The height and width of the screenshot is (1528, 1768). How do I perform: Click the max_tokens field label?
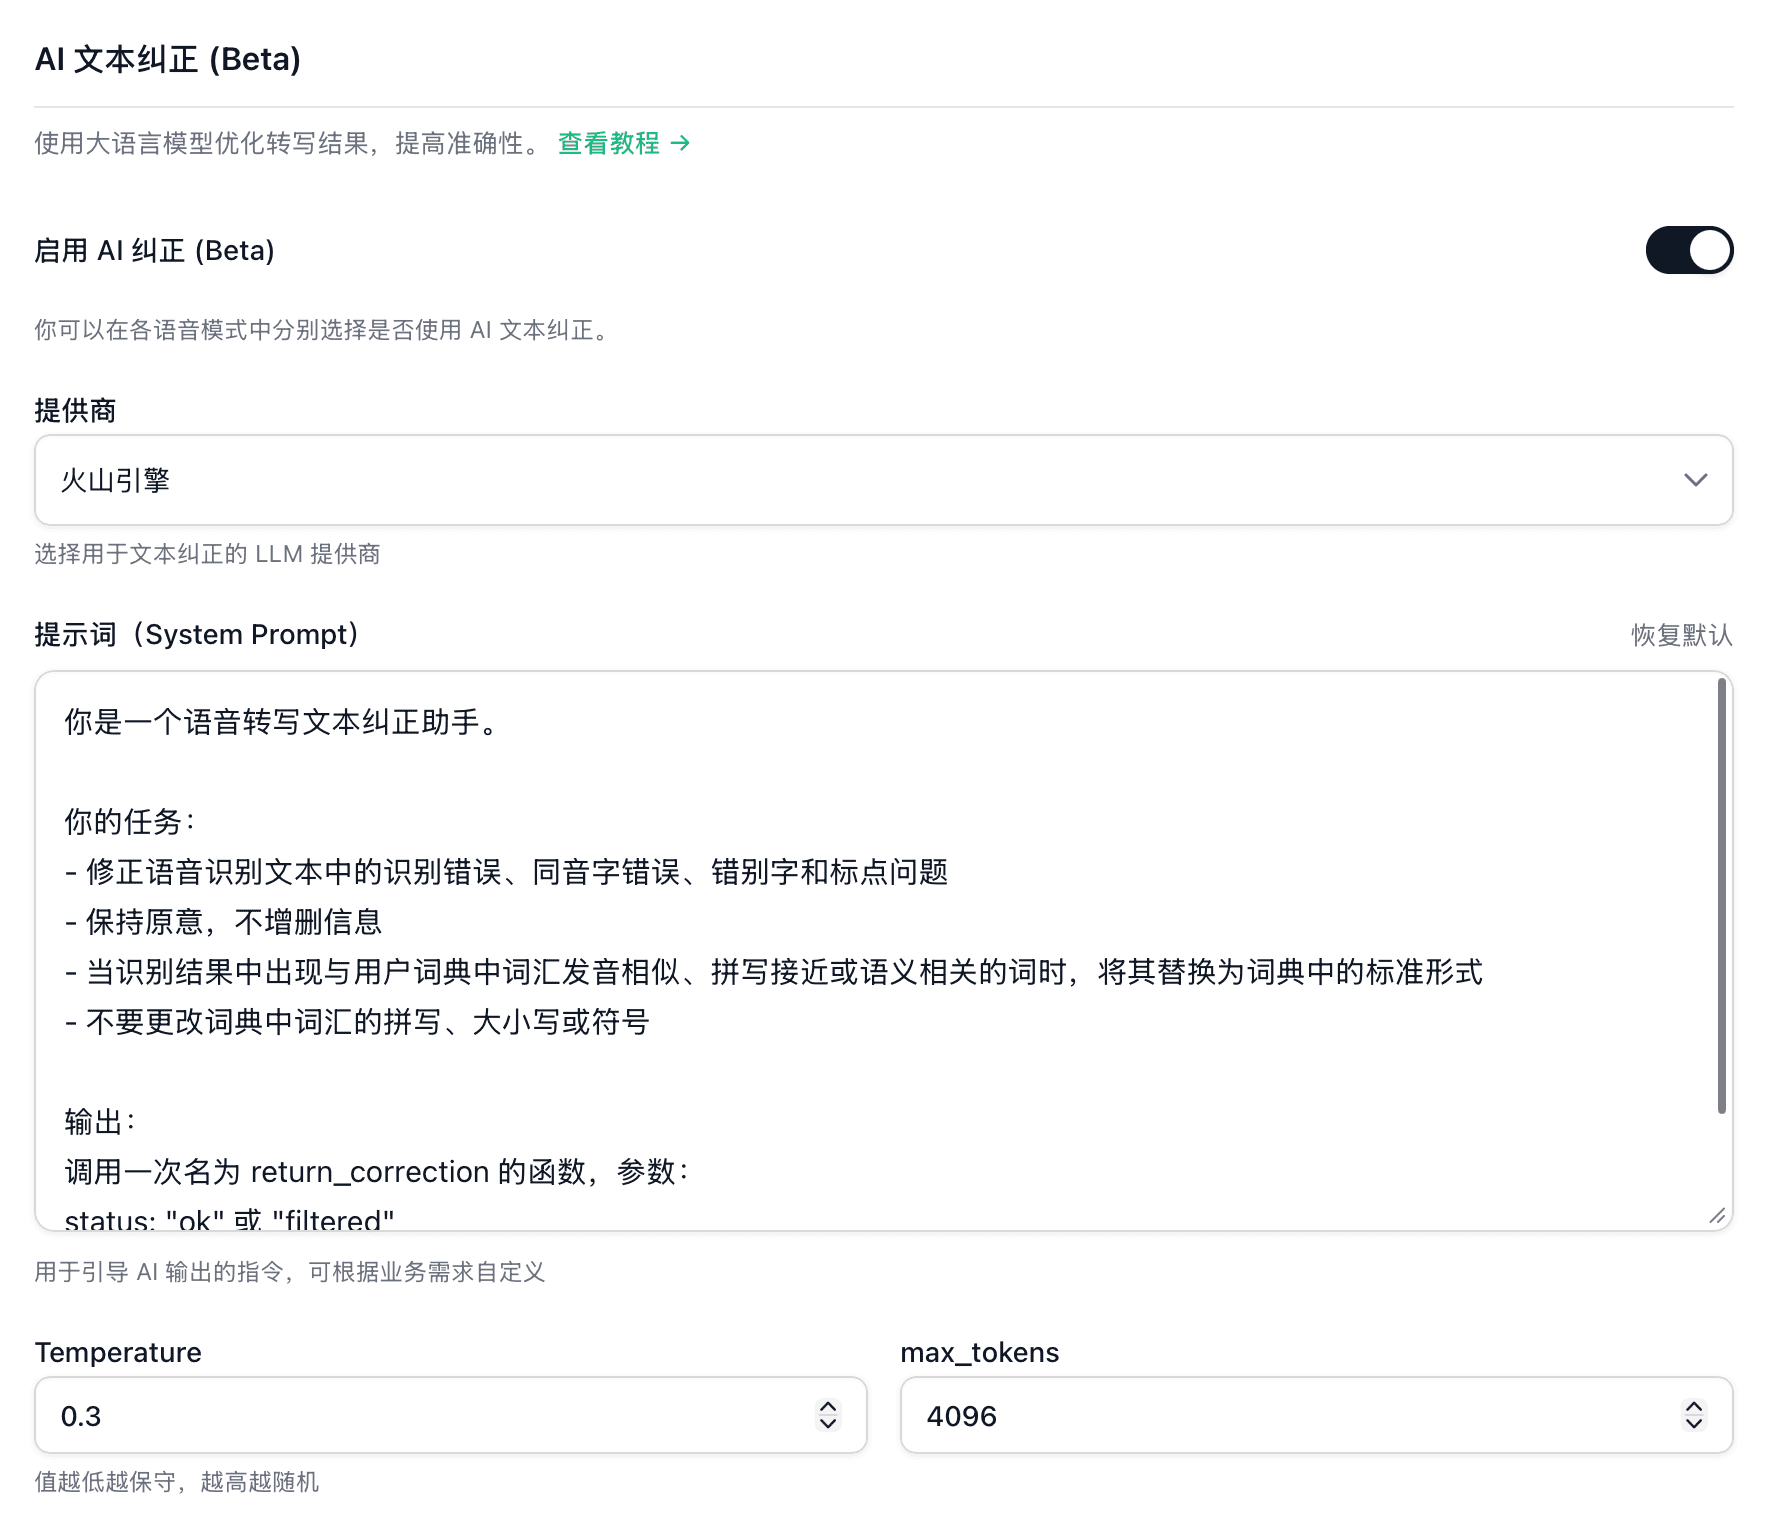pyautogui.click(x=979, y=1352)
